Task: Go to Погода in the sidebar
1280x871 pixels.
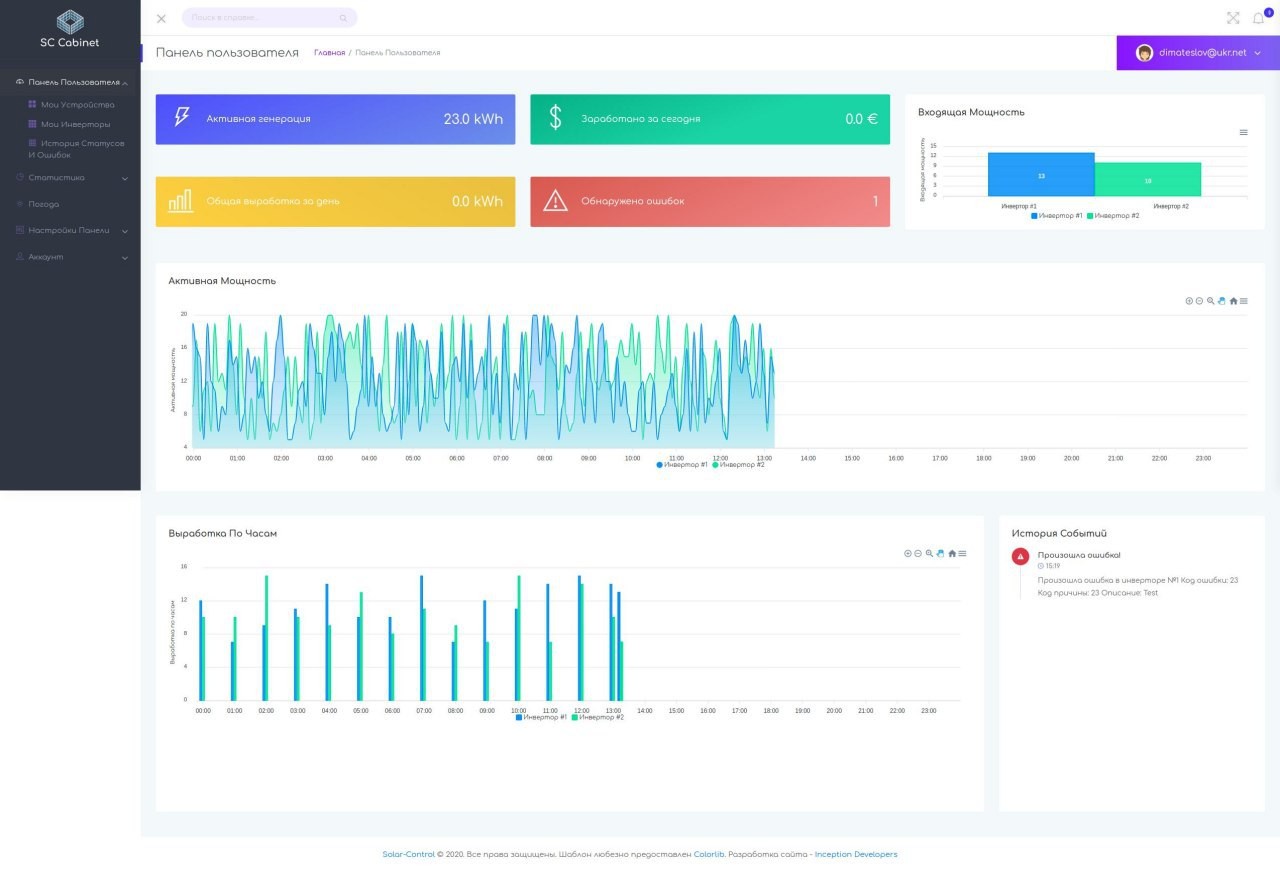Action: (44, 204)
